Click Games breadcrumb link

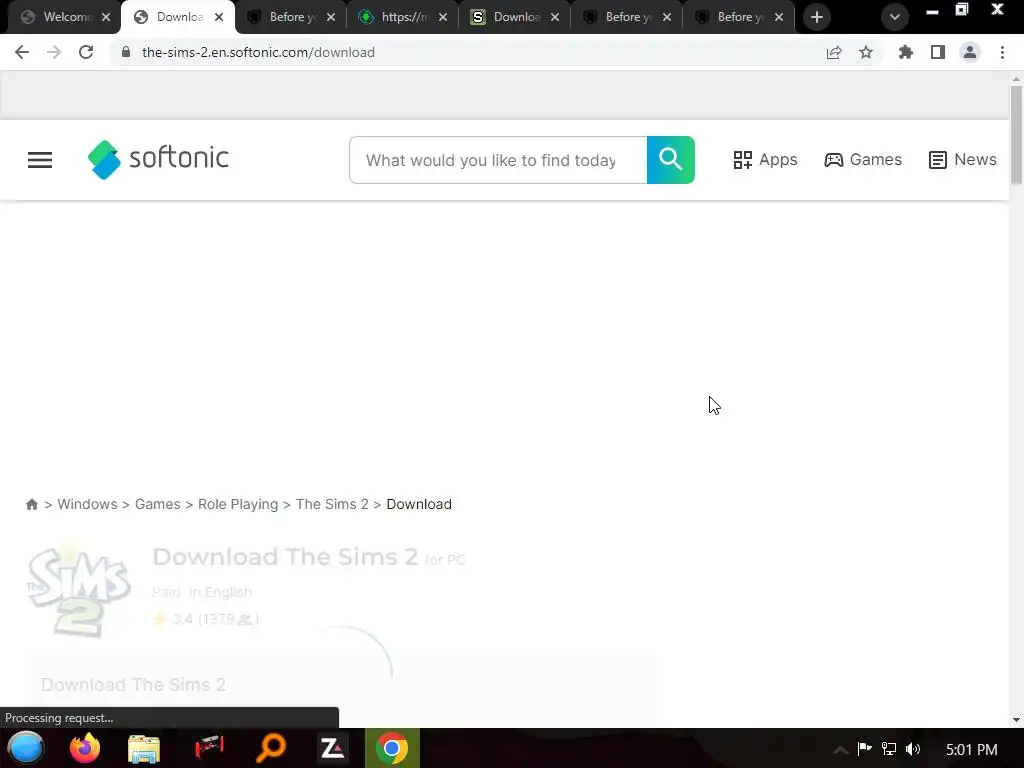tap(157, 504)
